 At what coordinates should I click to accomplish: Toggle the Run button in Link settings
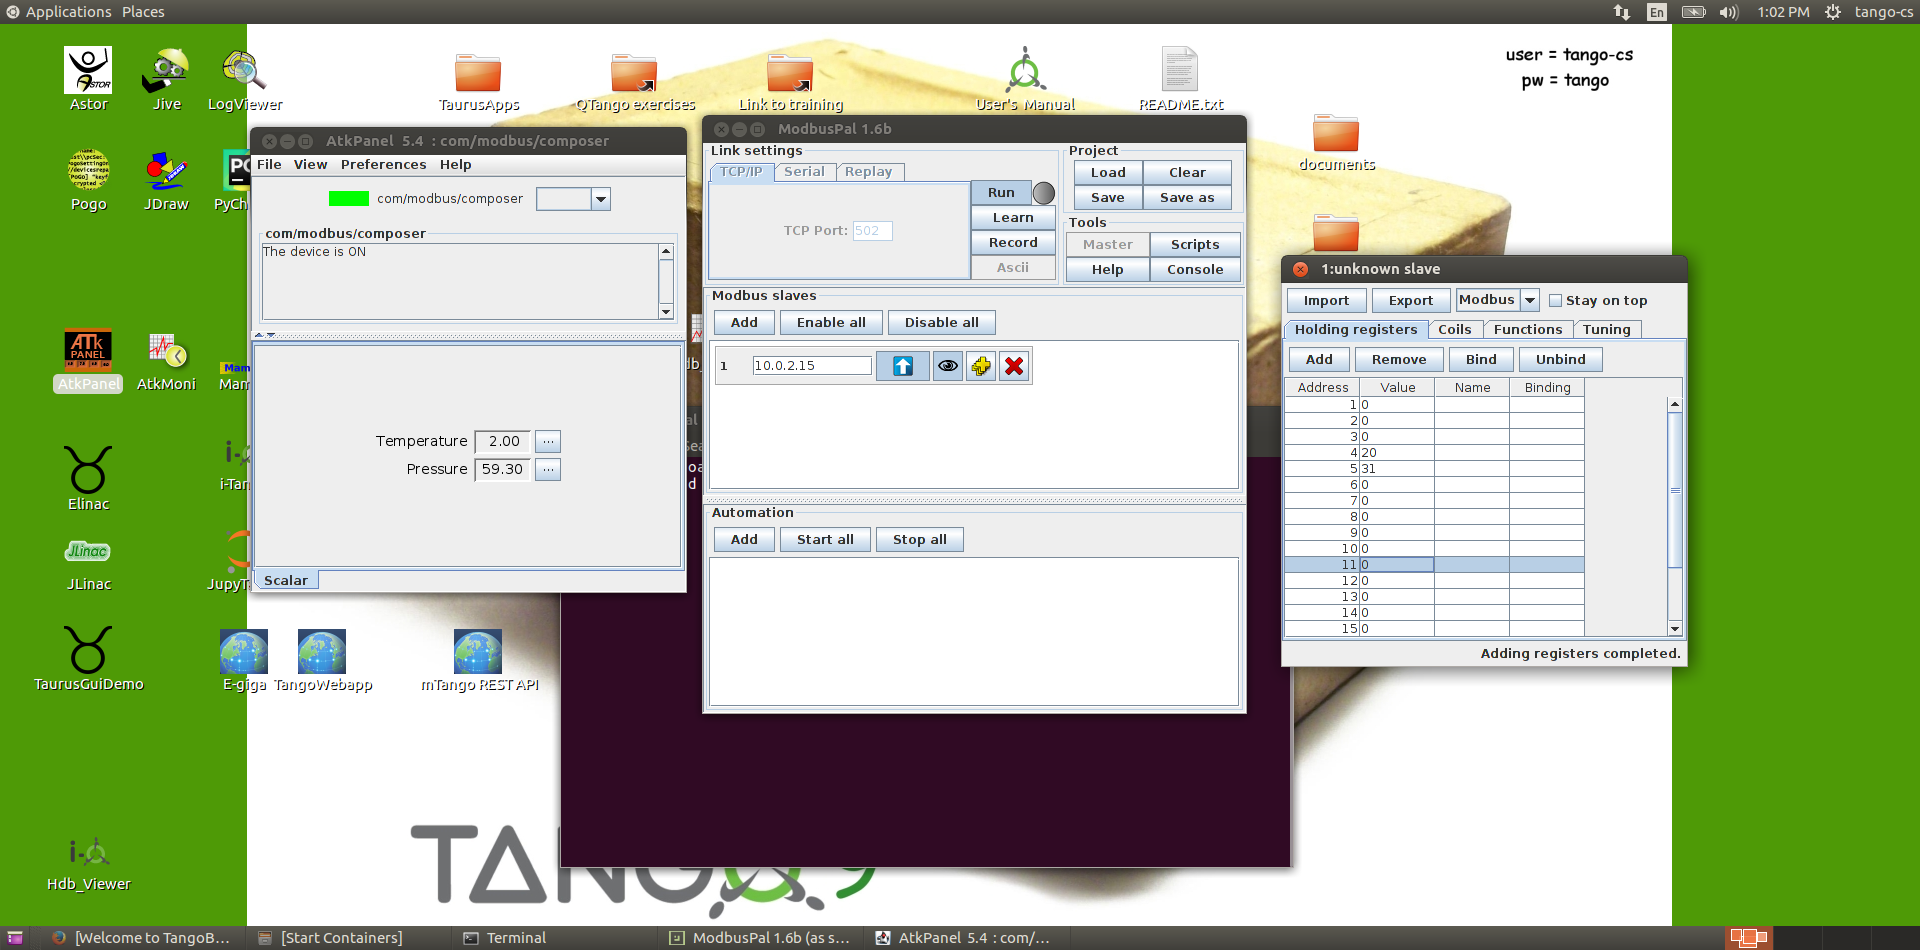pyautogui.click(x=1001, y=193)
